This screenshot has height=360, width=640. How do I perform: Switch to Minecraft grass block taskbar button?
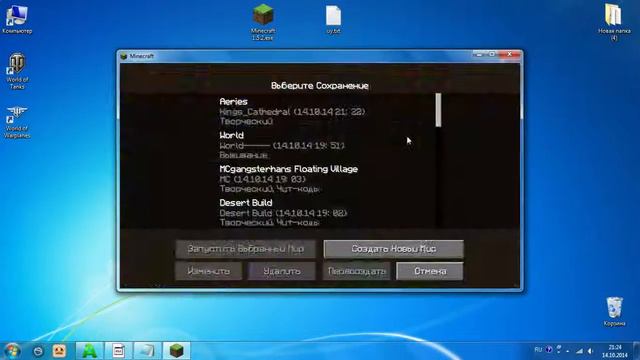point(176,351)
